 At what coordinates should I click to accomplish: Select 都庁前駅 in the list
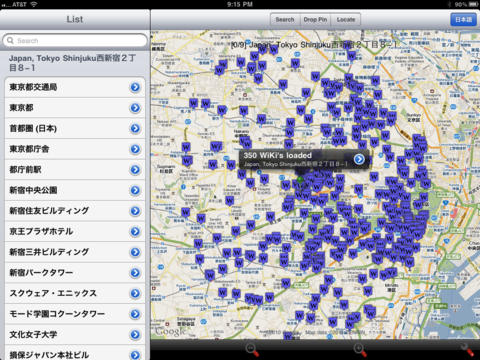tap(75, 170)
